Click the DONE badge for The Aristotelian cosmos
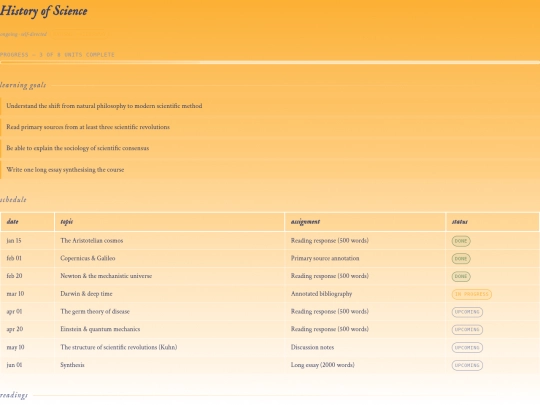The image size is (540, 405). click(x=461, y=241)
